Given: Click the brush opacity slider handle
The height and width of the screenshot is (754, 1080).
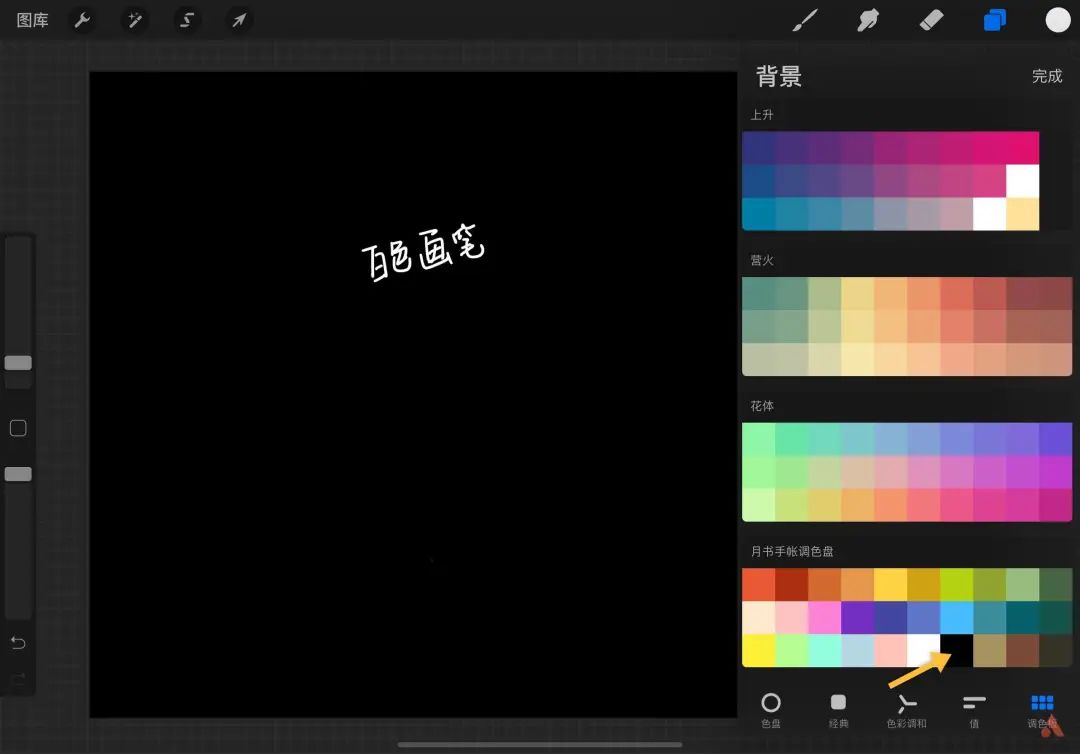Looking at the screenshot, I should (x=18, y=474).
